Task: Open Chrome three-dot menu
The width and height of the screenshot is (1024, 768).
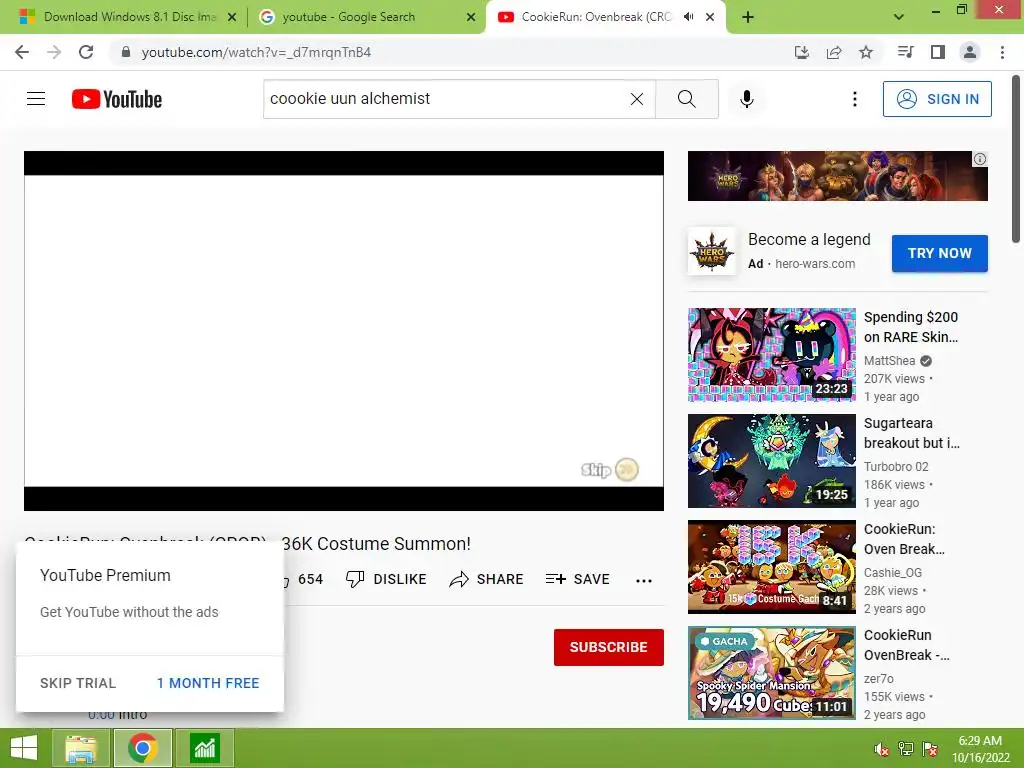Action: tap(1002, 52)
